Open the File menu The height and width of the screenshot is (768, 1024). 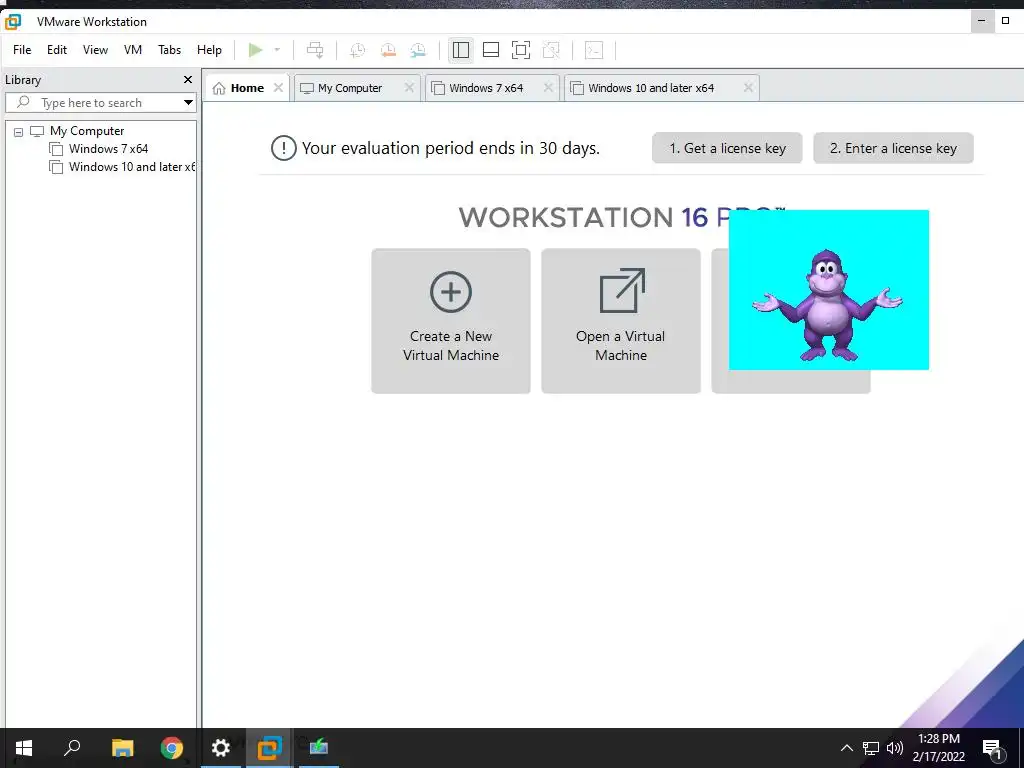point(22,50)
